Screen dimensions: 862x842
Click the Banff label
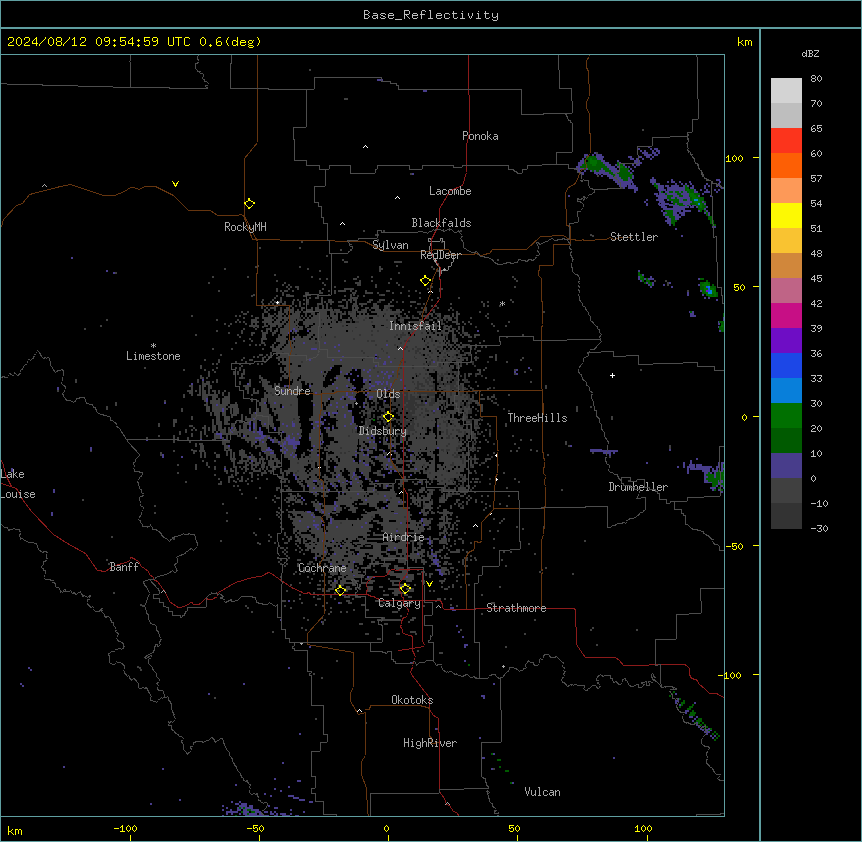click(124, 567)
